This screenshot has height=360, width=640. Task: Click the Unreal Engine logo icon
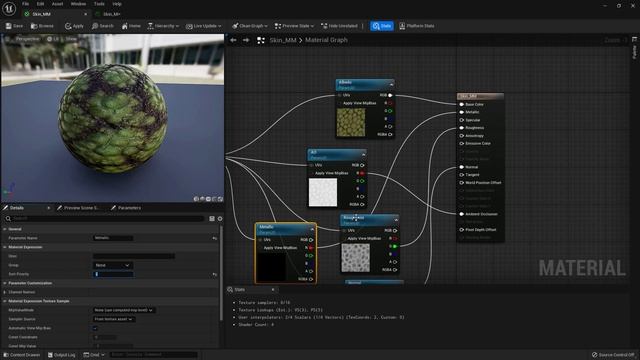point(9,8)
